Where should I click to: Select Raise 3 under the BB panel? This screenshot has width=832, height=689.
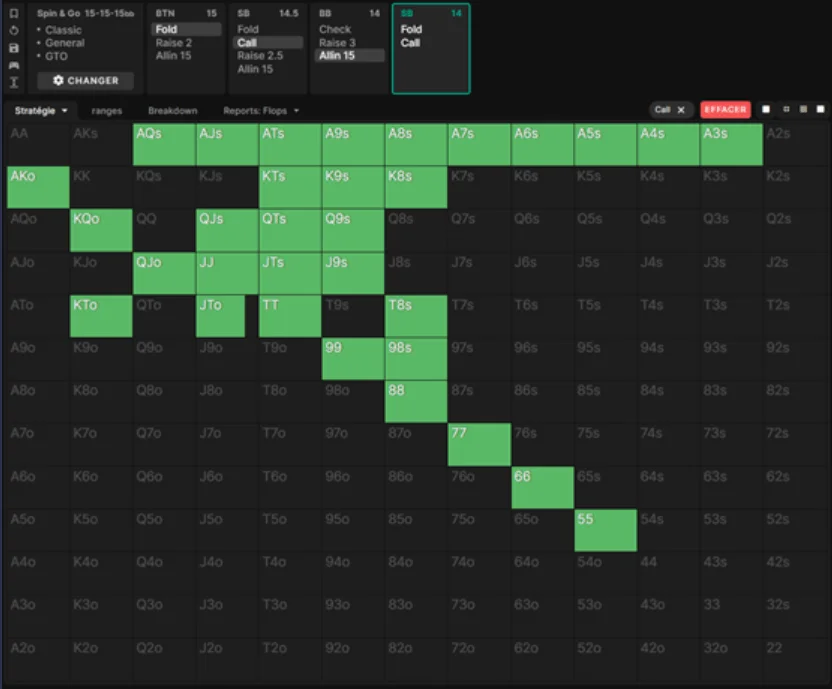tap(337, 43)
